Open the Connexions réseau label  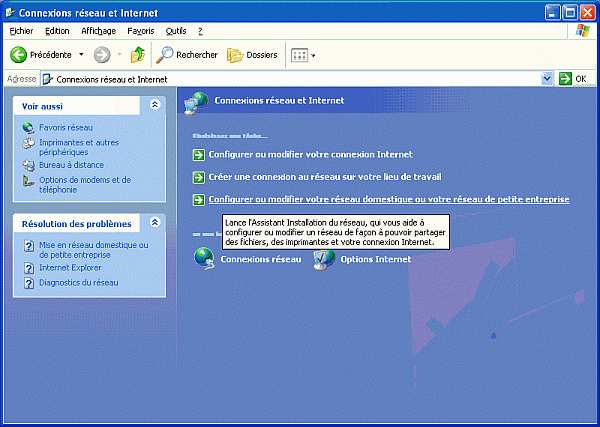(x=261, y=259)
